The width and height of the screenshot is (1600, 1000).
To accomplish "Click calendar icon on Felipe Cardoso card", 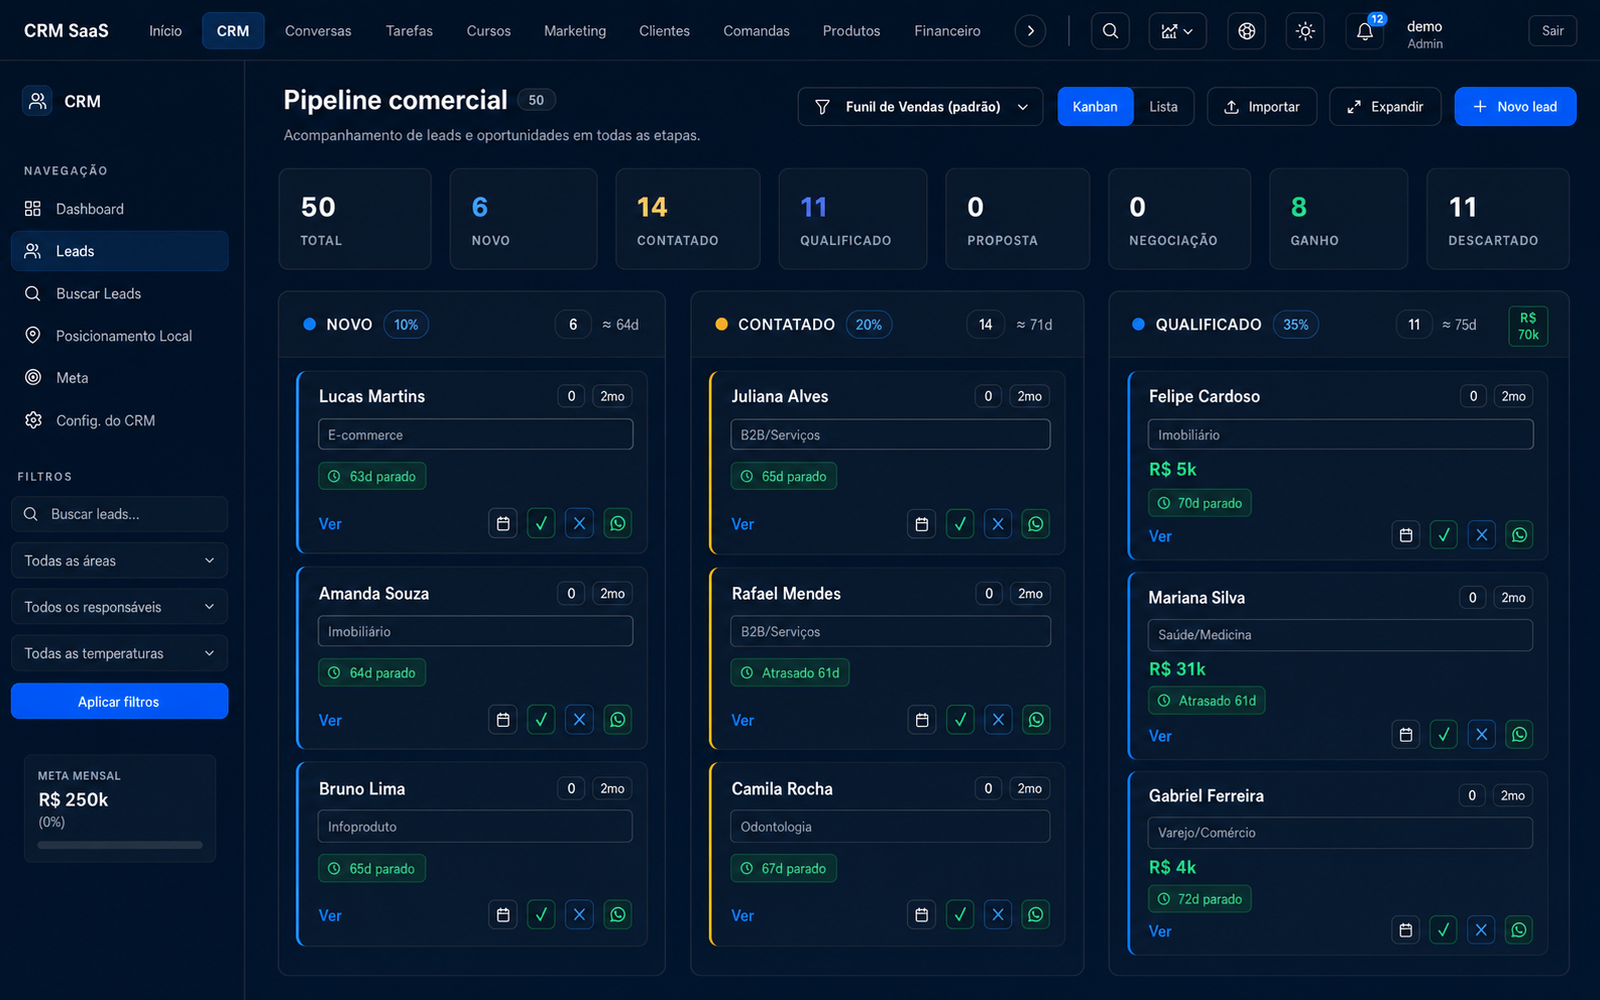I will pos(1406,535).
